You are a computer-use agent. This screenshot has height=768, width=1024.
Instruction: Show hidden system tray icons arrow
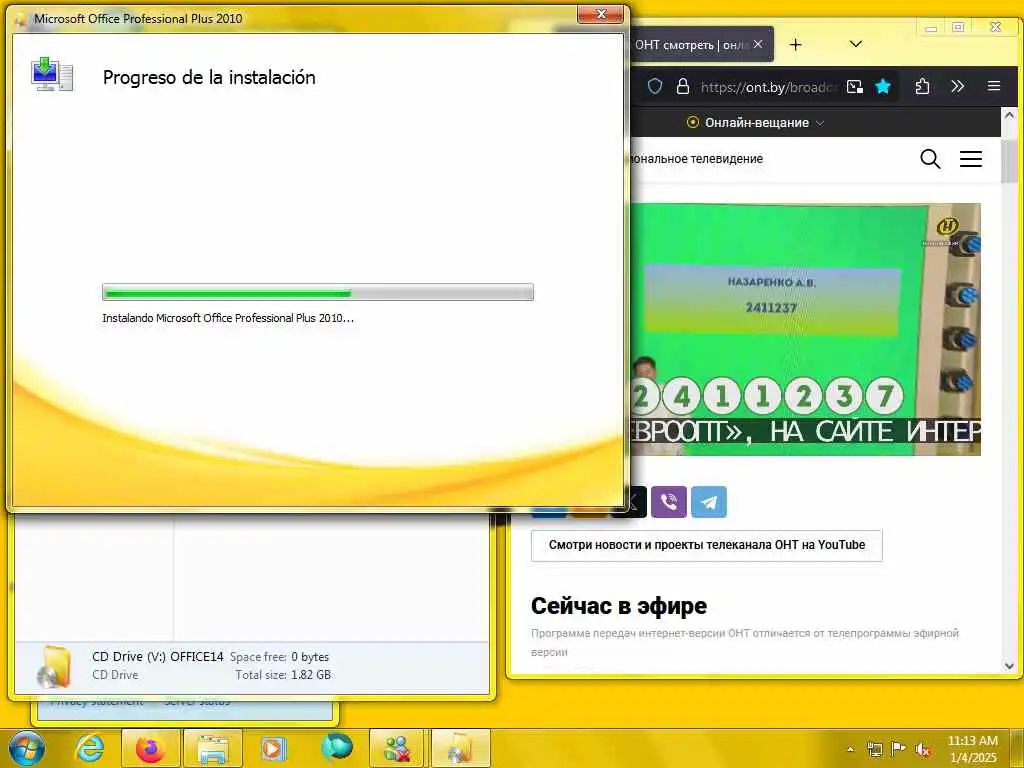pos(850,749)
